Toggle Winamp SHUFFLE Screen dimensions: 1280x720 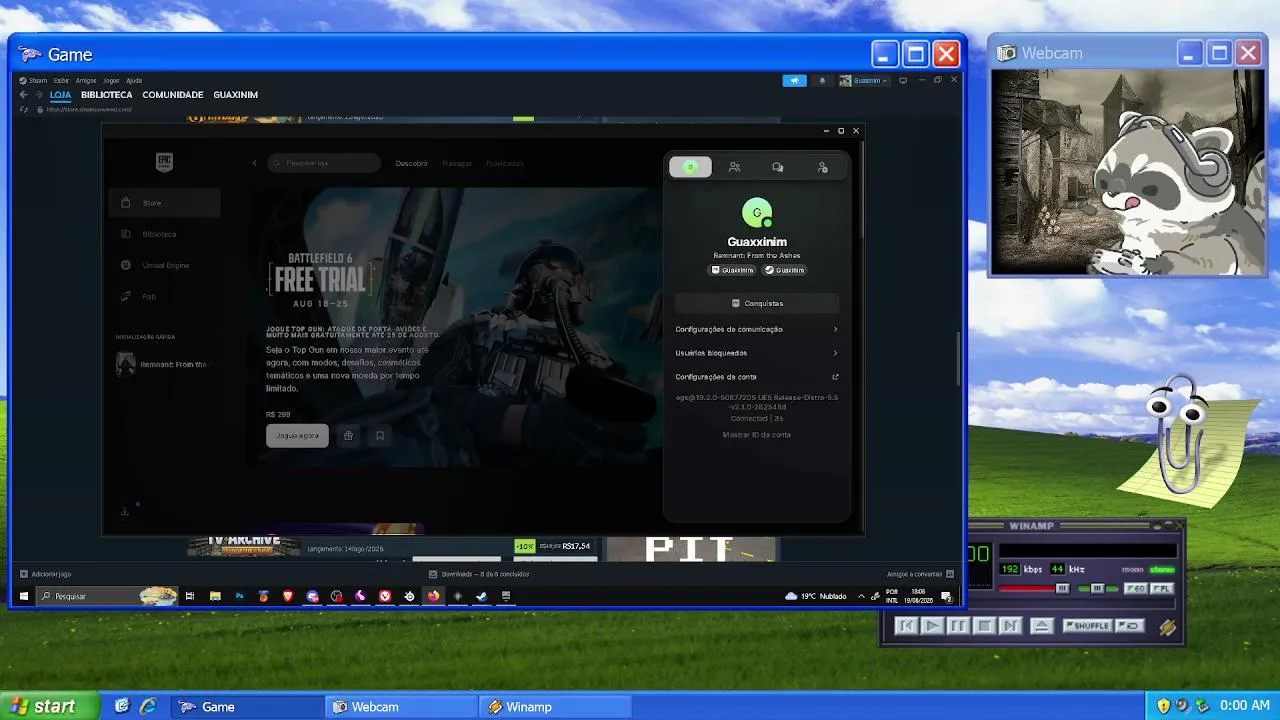tap(1087, 626)
